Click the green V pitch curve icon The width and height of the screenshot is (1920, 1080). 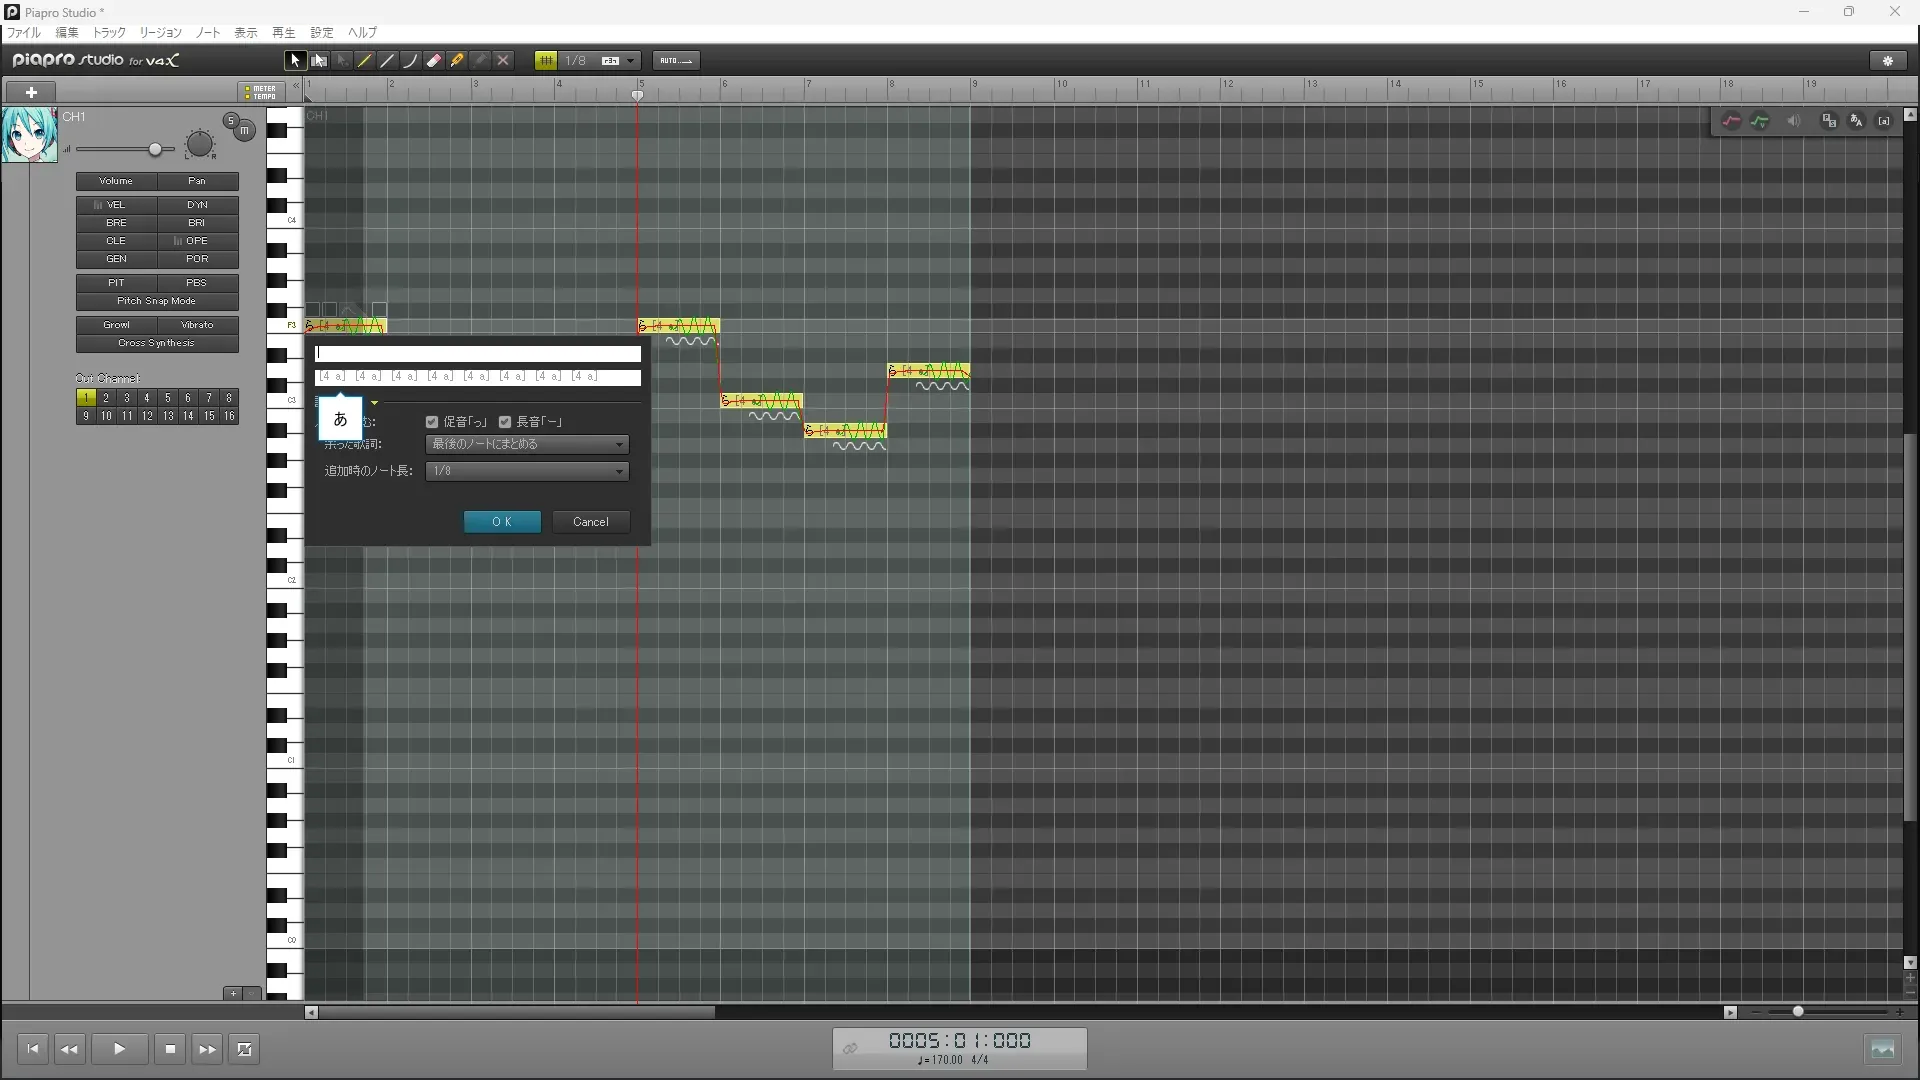pos(1760,121)
